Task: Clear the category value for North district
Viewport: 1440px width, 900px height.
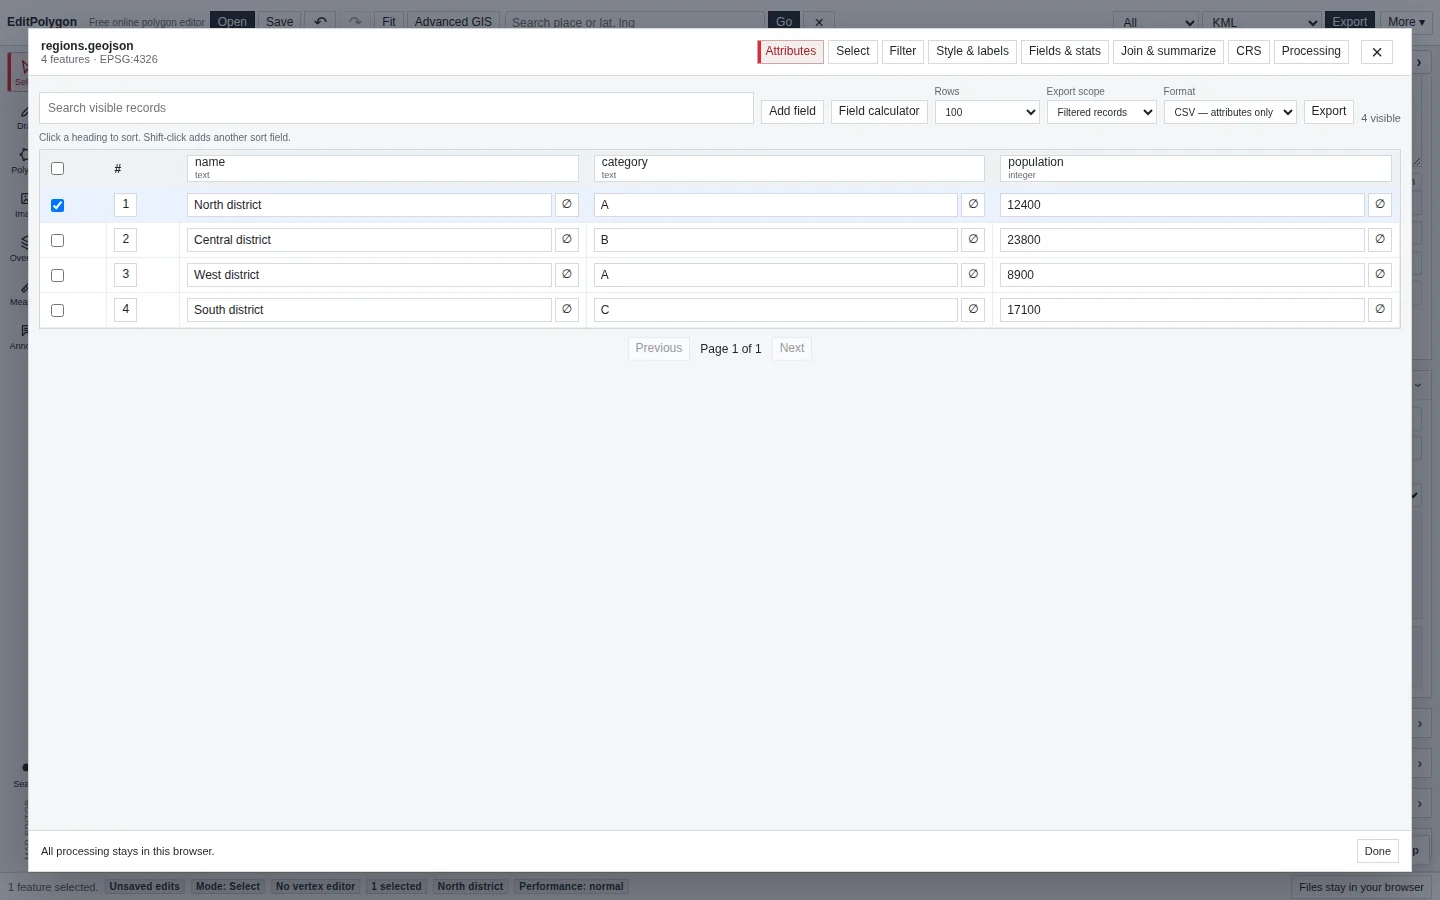Action: coord(973,205)
